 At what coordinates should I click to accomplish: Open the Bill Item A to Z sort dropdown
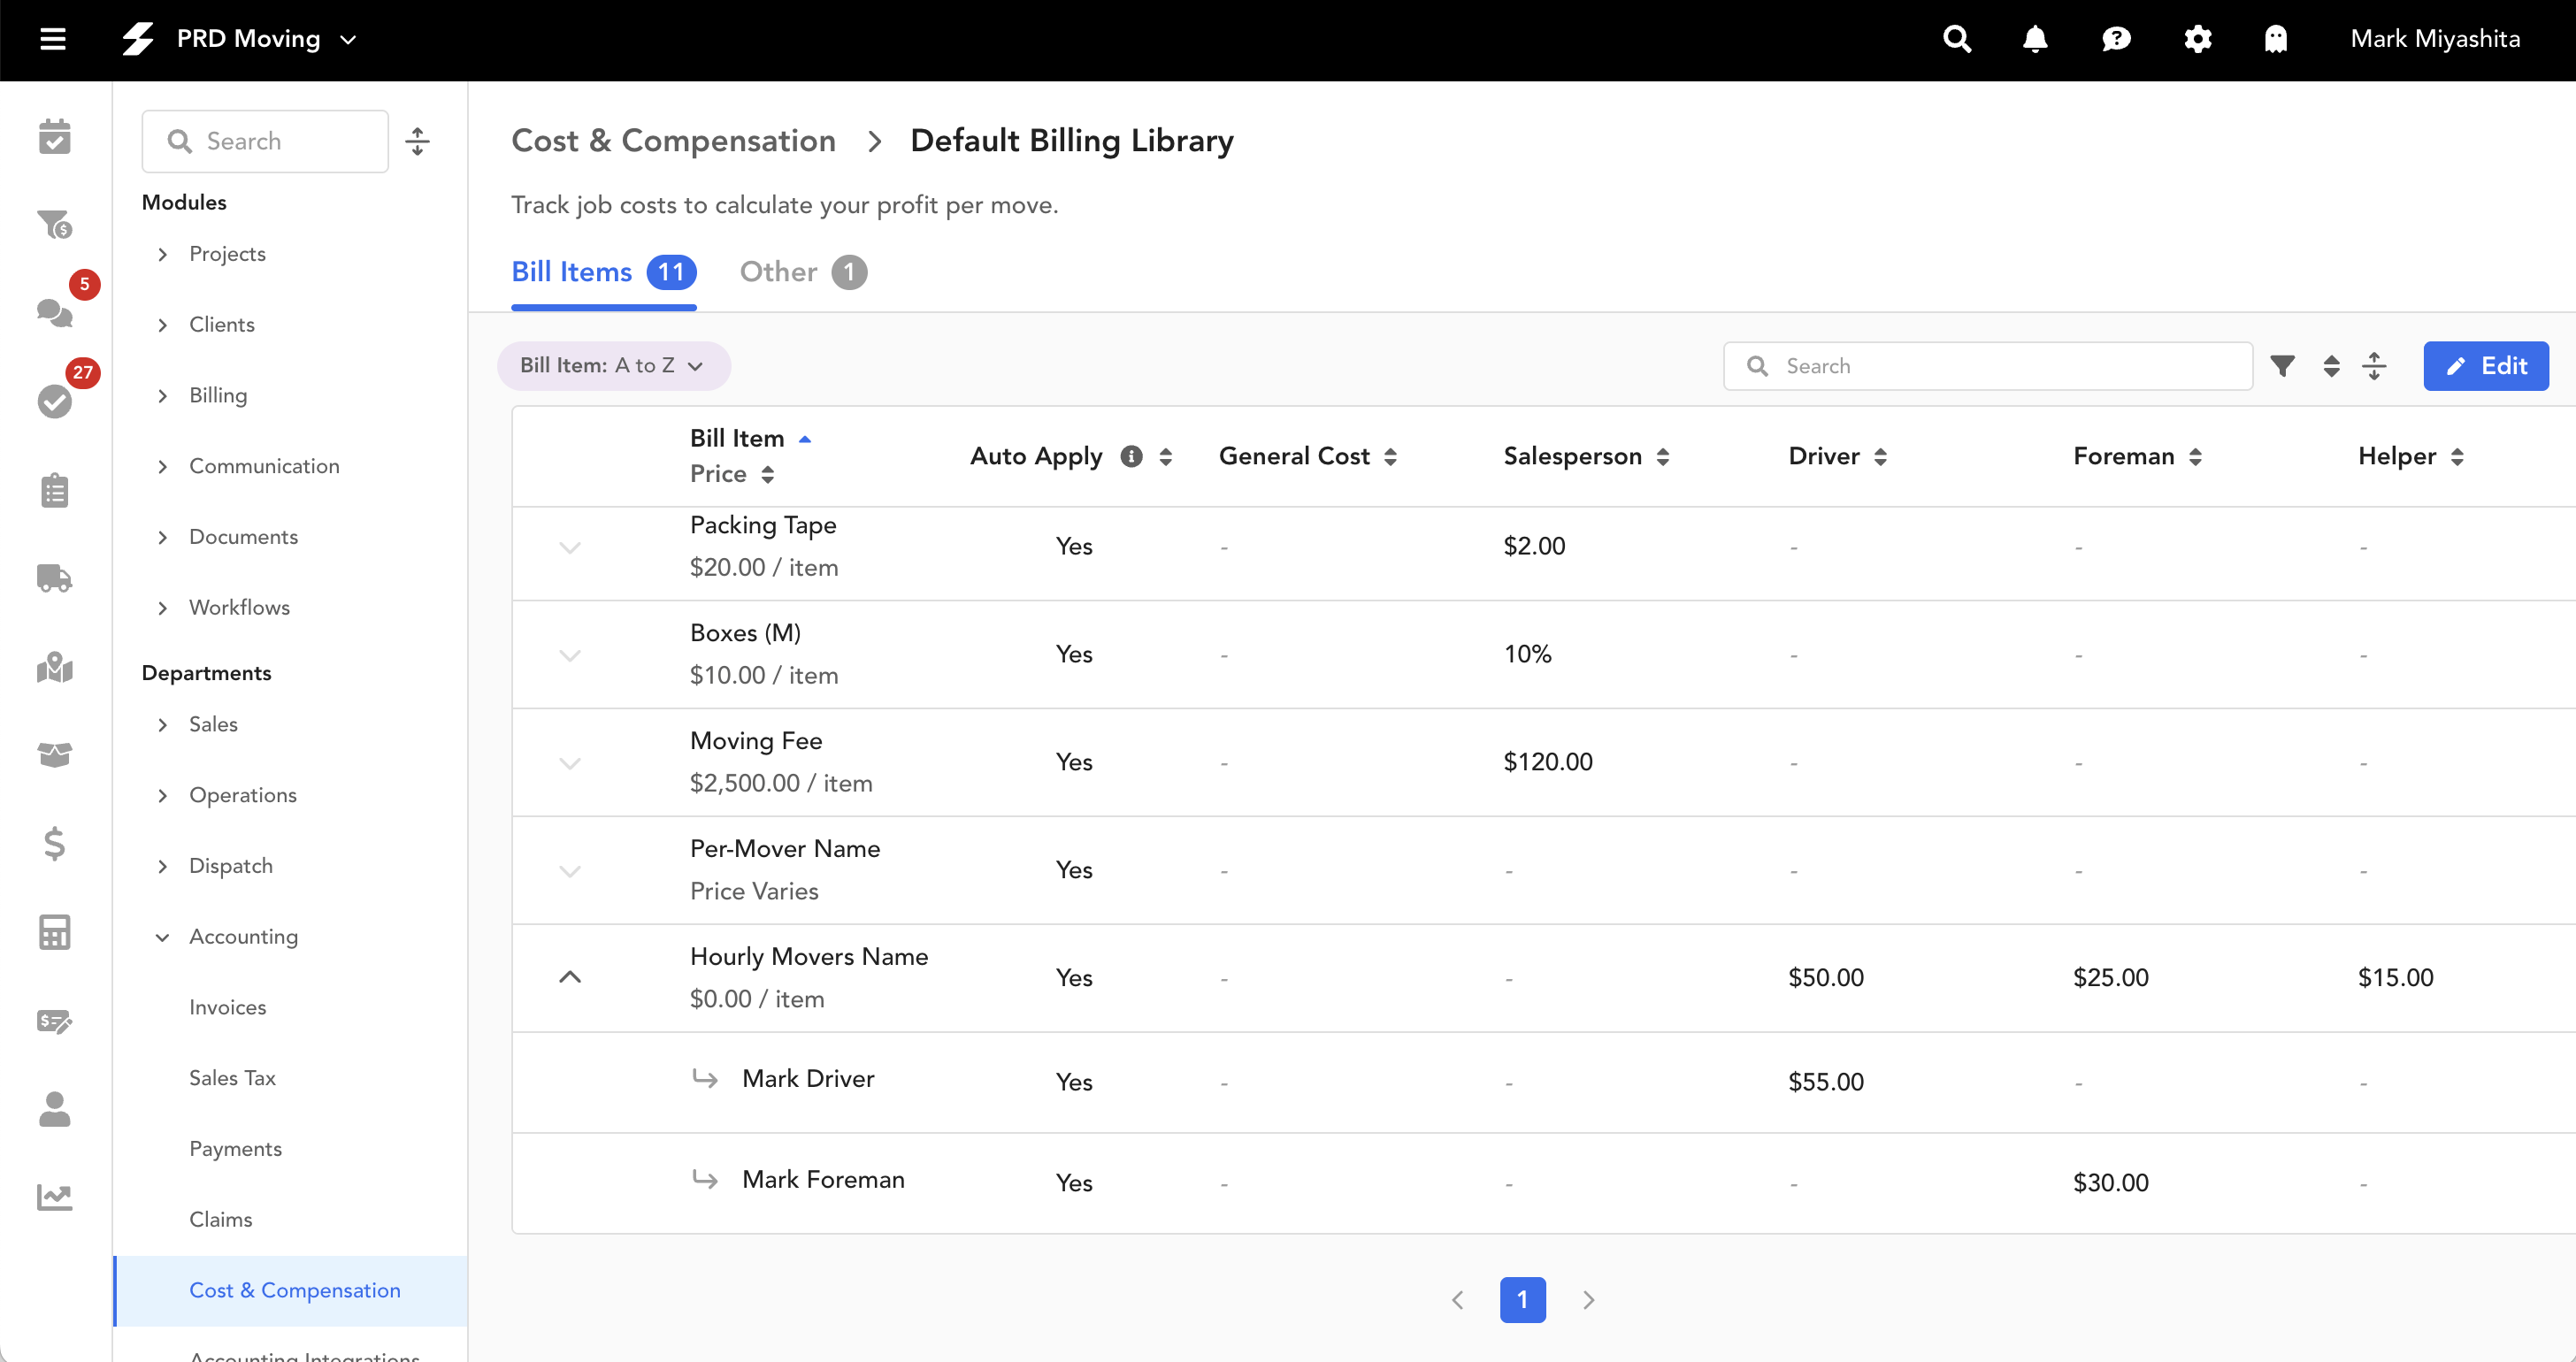tap(613, 366)
